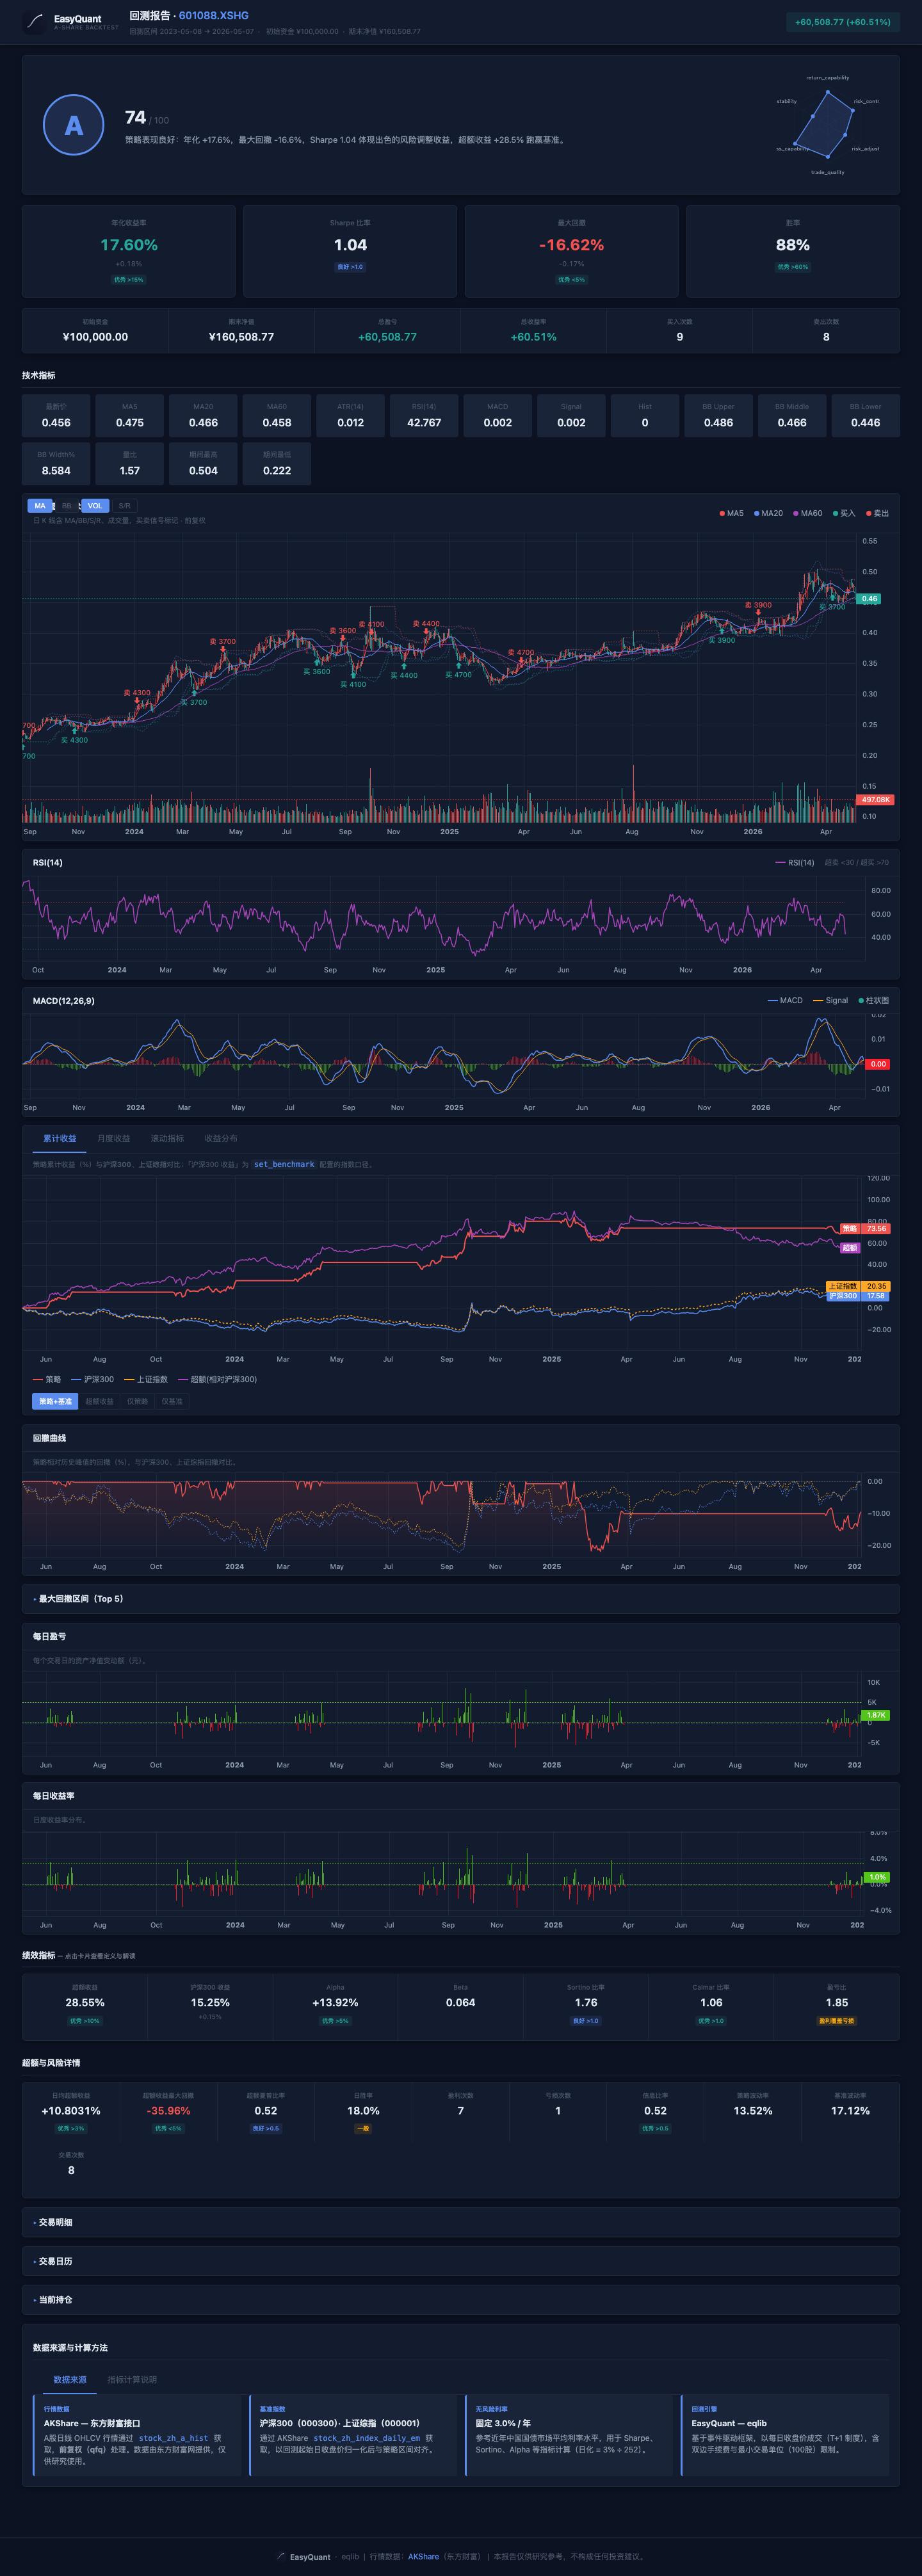Expand the 最大回撤区间 (Top 5) section
922x2576 pixels.
tap(461, 1598)
